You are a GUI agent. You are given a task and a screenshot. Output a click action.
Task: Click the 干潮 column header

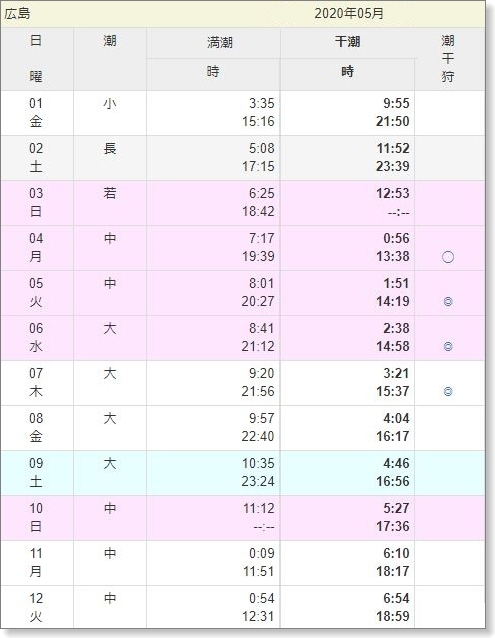click(347, 42)
